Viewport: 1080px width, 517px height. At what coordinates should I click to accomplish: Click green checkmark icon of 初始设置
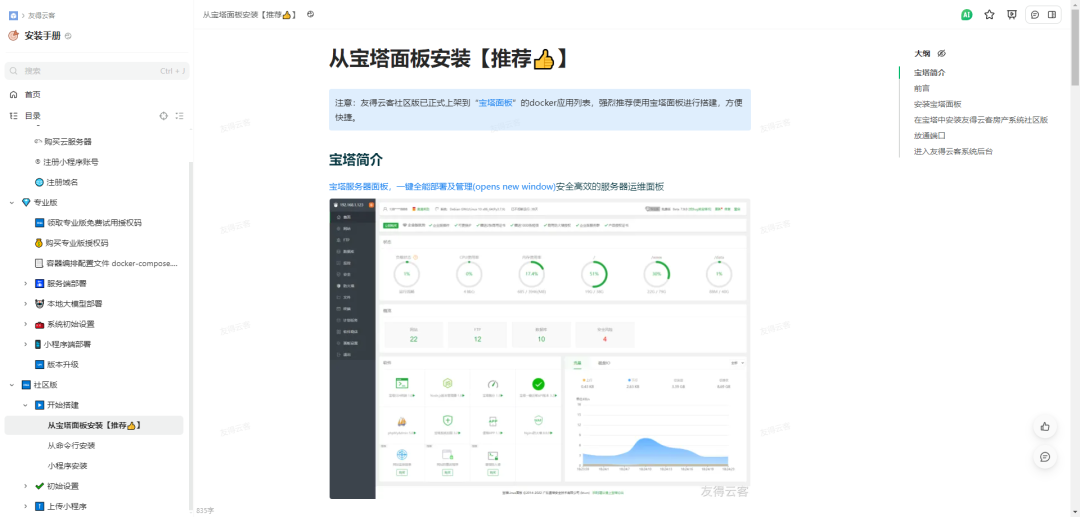pyautogui.click(x=39, y=486)
